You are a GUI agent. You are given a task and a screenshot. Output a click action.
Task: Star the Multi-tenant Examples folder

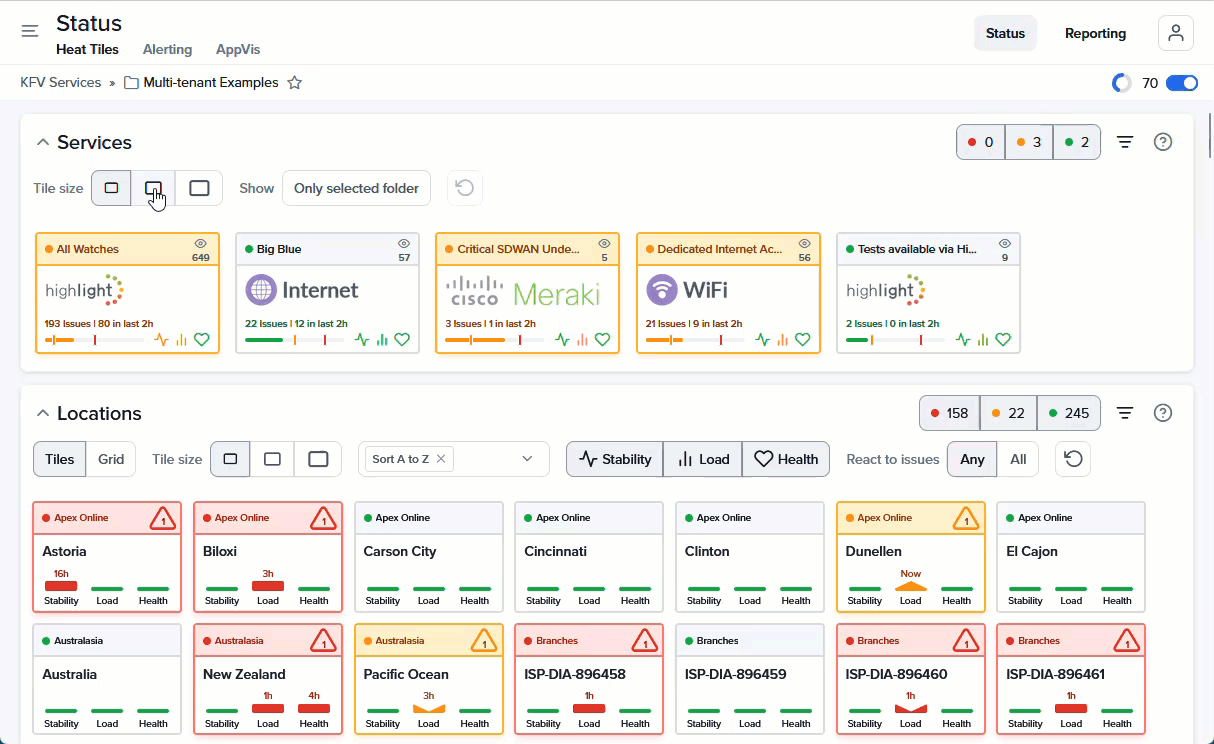[295, 83]
